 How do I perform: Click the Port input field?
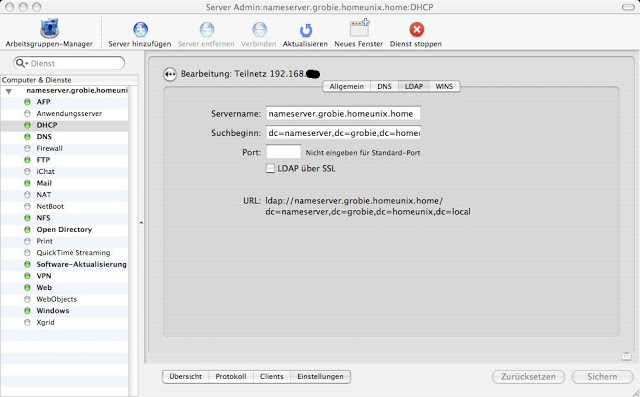click(284, 152)
